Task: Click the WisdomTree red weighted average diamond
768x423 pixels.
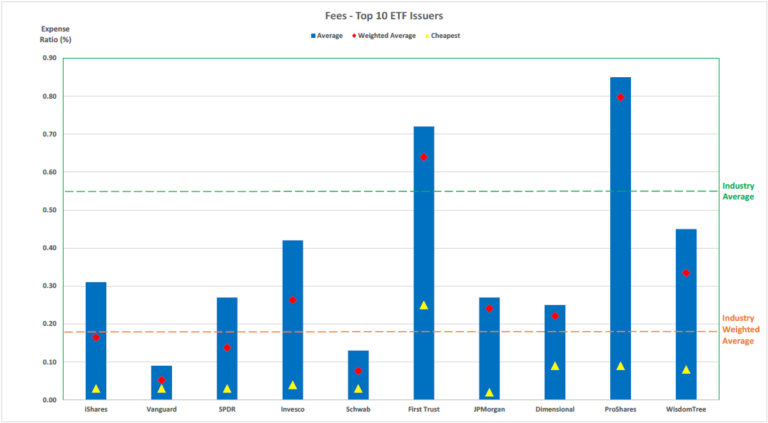Action: click(686, 273)
